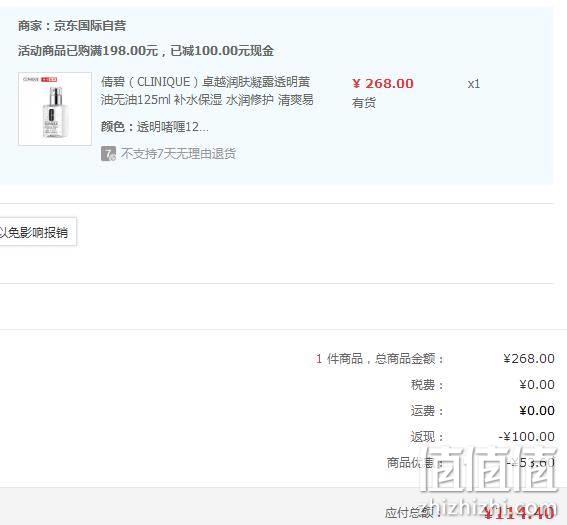Click the 7-day return policy icon
This screenshot has height=525, width=567.
pos(108,154)
